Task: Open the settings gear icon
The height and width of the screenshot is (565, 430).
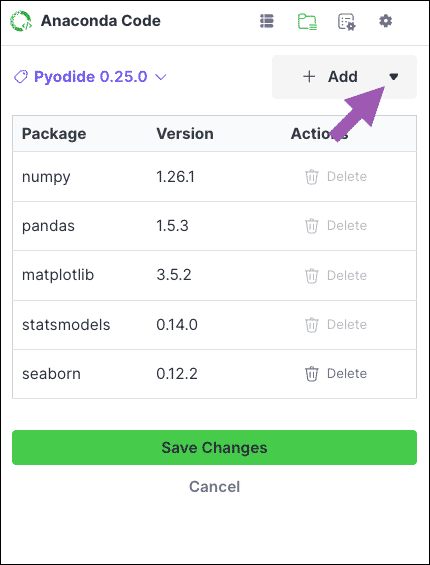Action: pyautogui.click(x=385, y=21)
